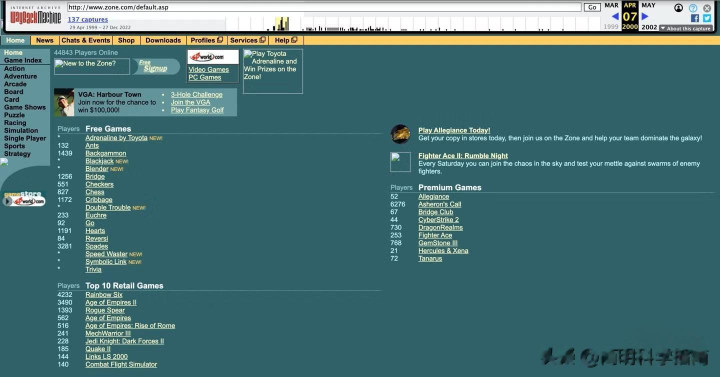Open the 137 captures link
The image size is (720, 377).
coord(88,19)
